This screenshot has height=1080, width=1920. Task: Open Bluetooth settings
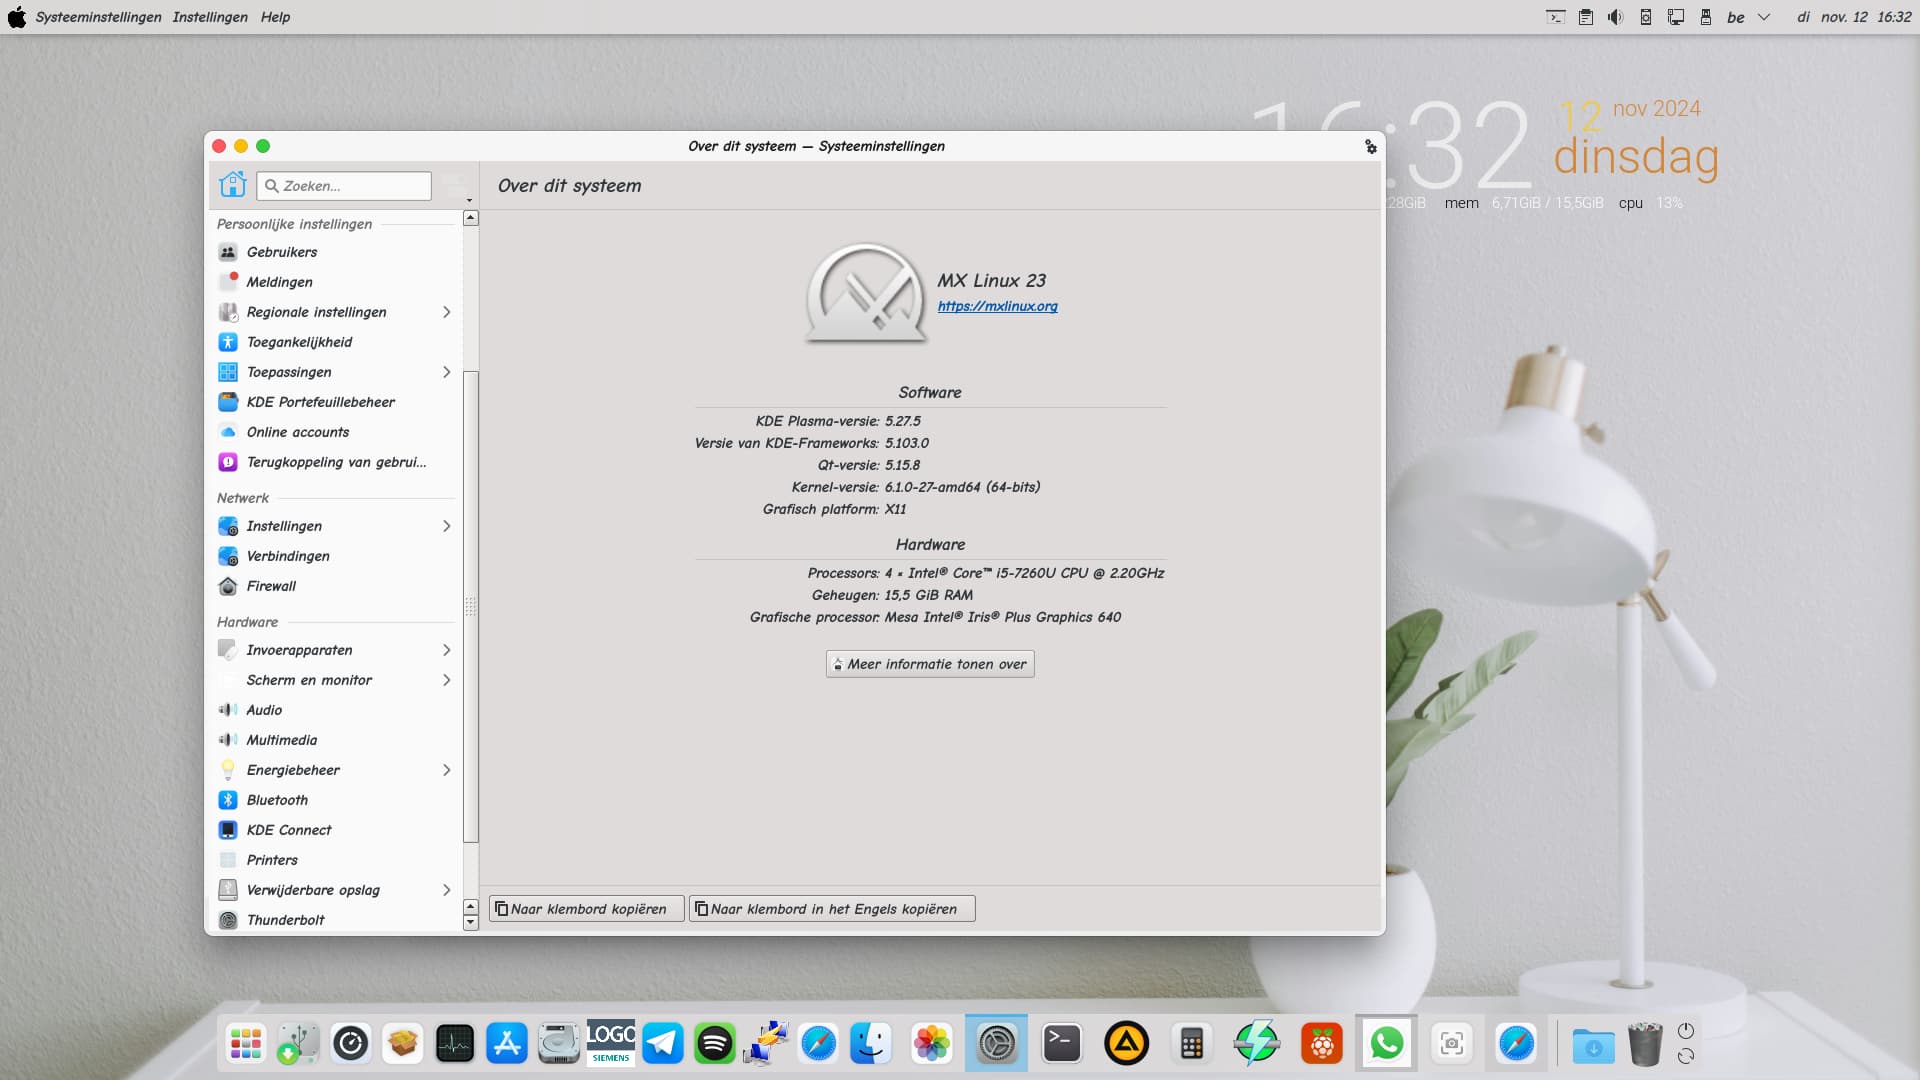335,800
